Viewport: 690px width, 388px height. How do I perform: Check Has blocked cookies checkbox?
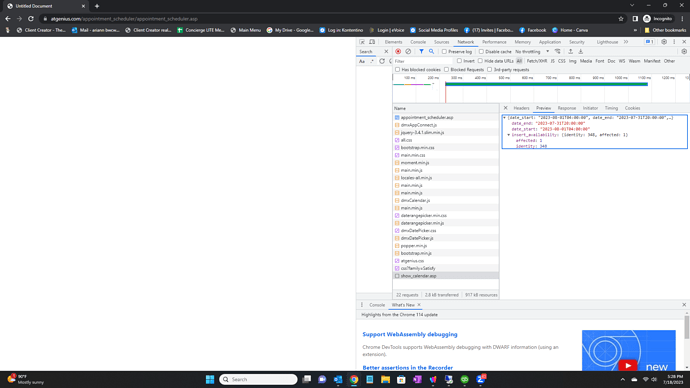pyautogui.click(x=397, y=70)
